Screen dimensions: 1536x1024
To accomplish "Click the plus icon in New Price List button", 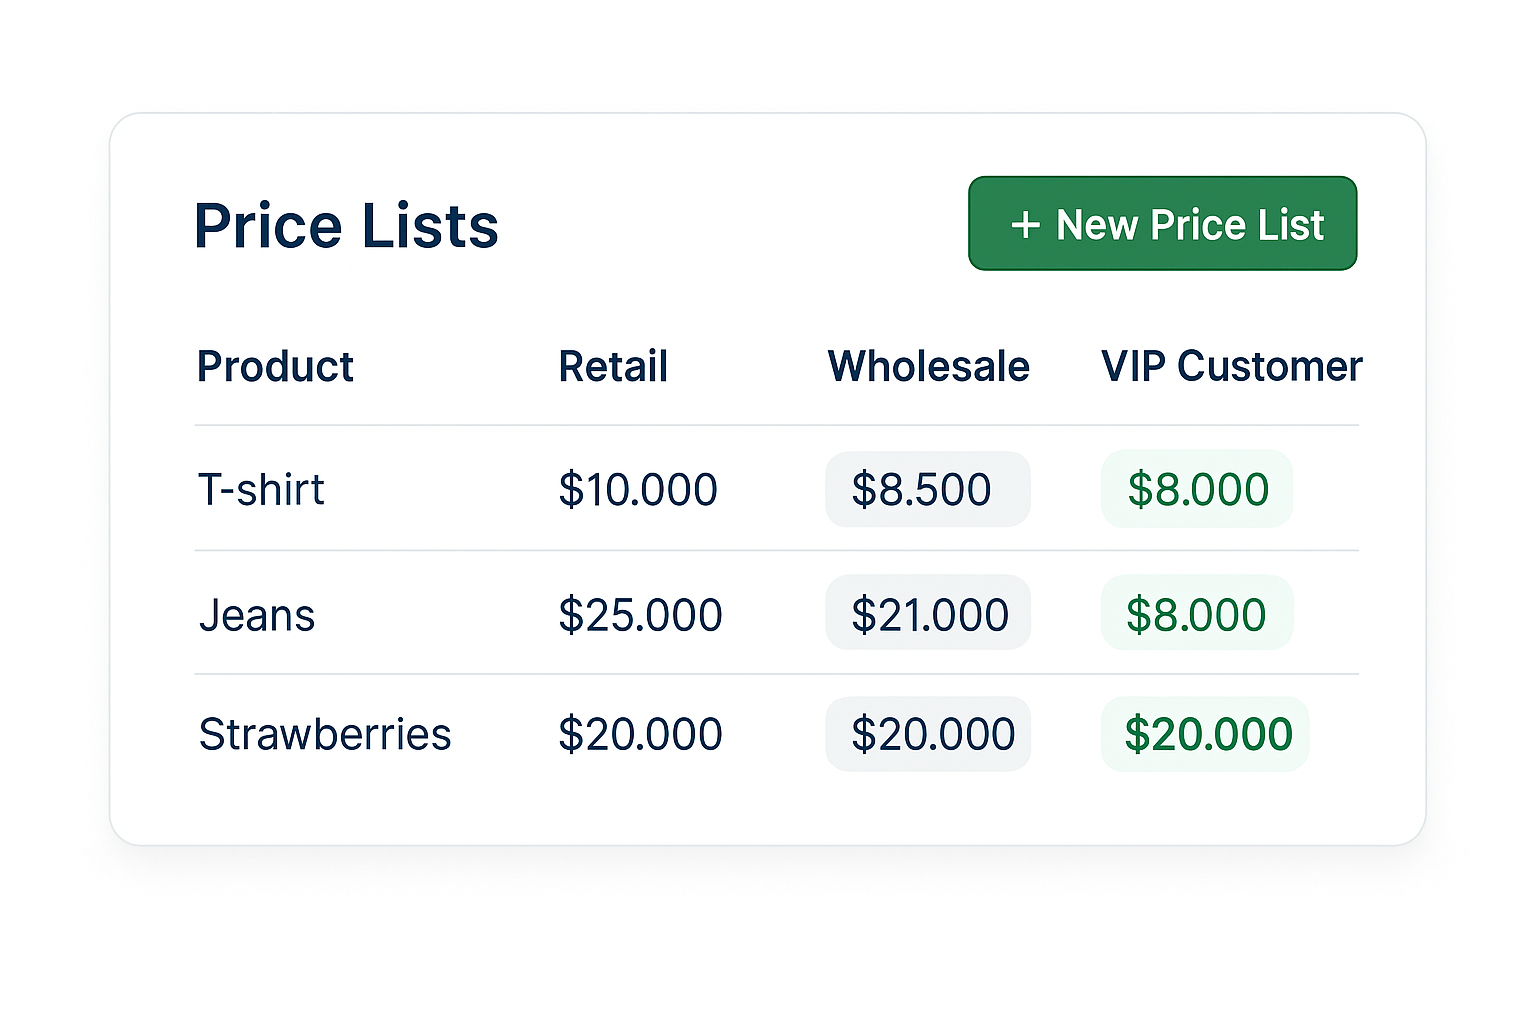I will 1025,225.
